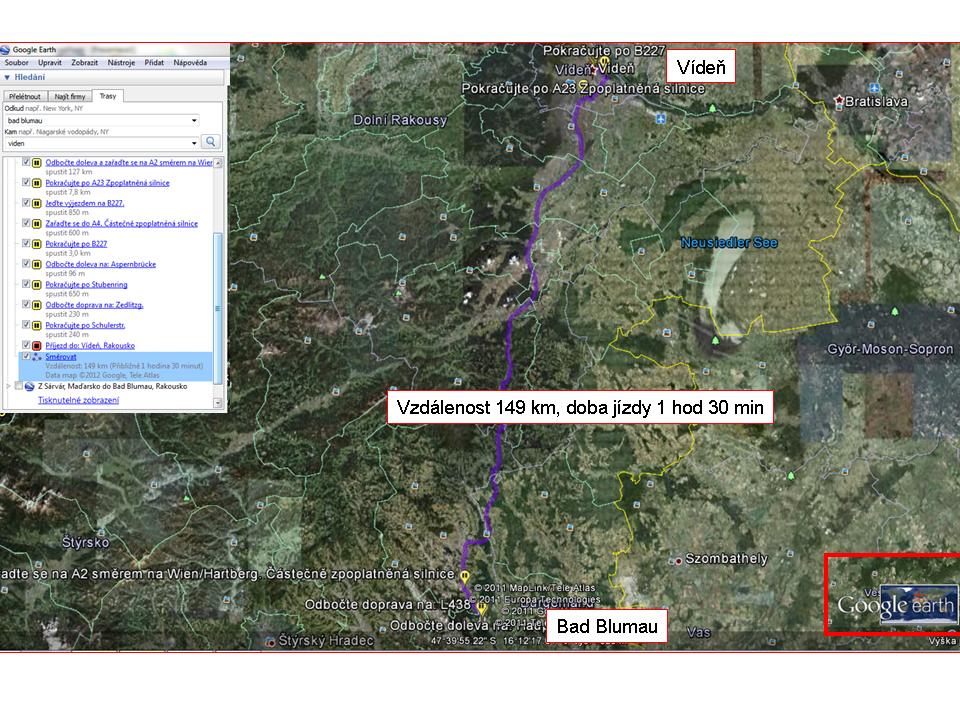Check the Z Sárvár do Bad Blumau checkbox

coord(18,386)
